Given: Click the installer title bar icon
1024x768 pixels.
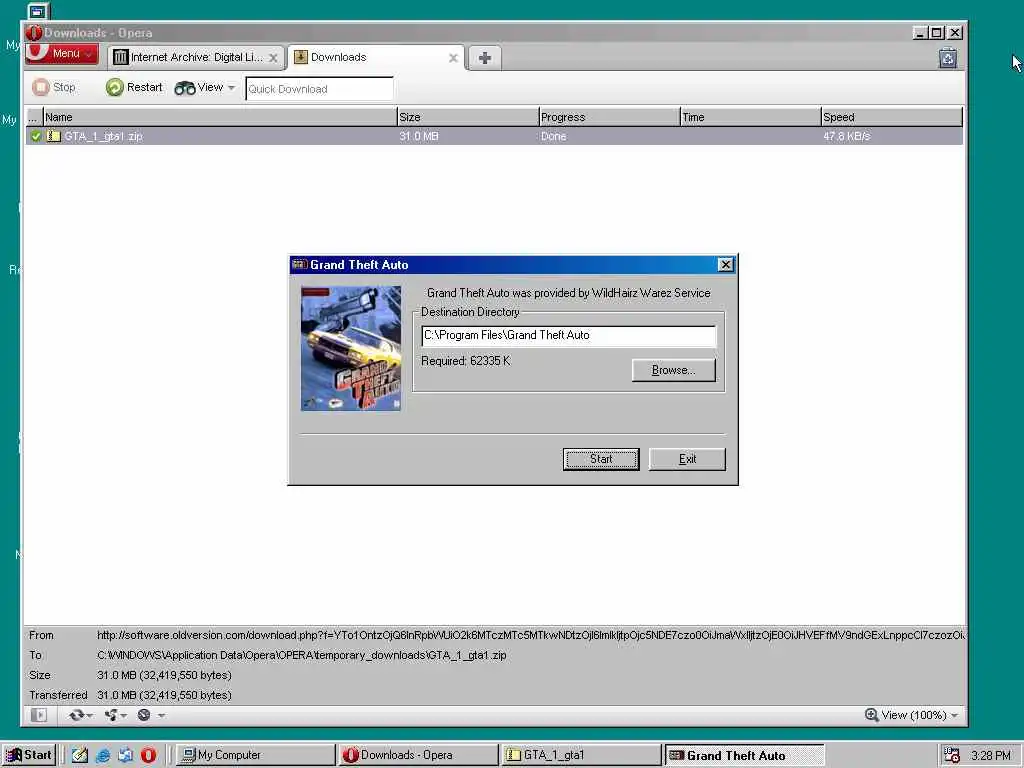Looking at the screenshot, I should [299, 264].
